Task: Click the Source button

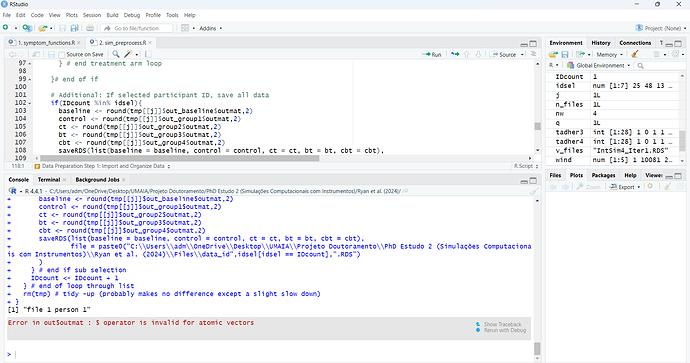Action: (x=504, y=55)
